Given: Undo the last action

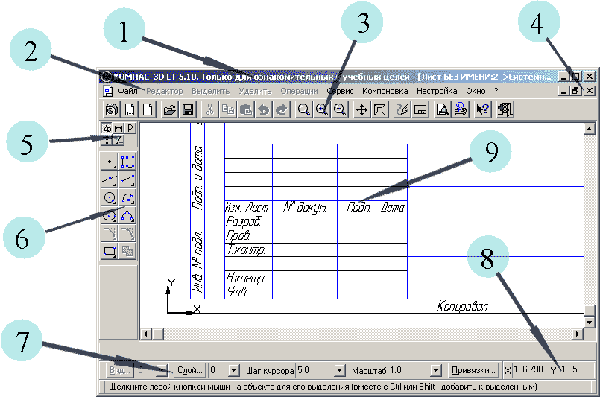Looking at the screenshot, I should coord(264,110).
